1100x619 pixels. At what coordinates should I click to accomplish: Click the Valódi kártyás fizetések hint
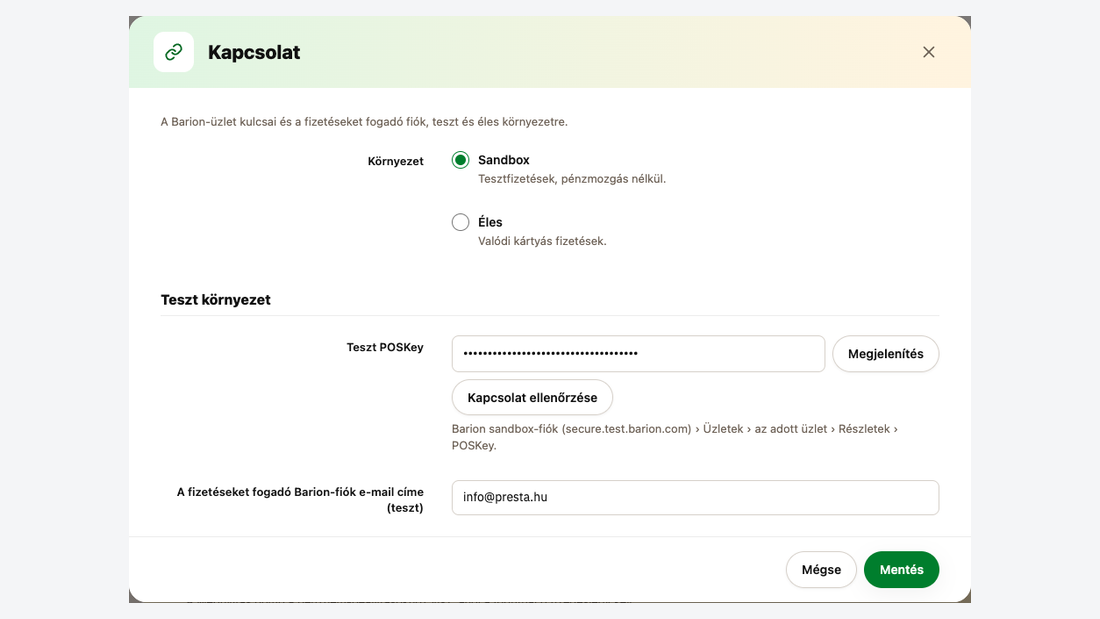click(x=542, y=241)
